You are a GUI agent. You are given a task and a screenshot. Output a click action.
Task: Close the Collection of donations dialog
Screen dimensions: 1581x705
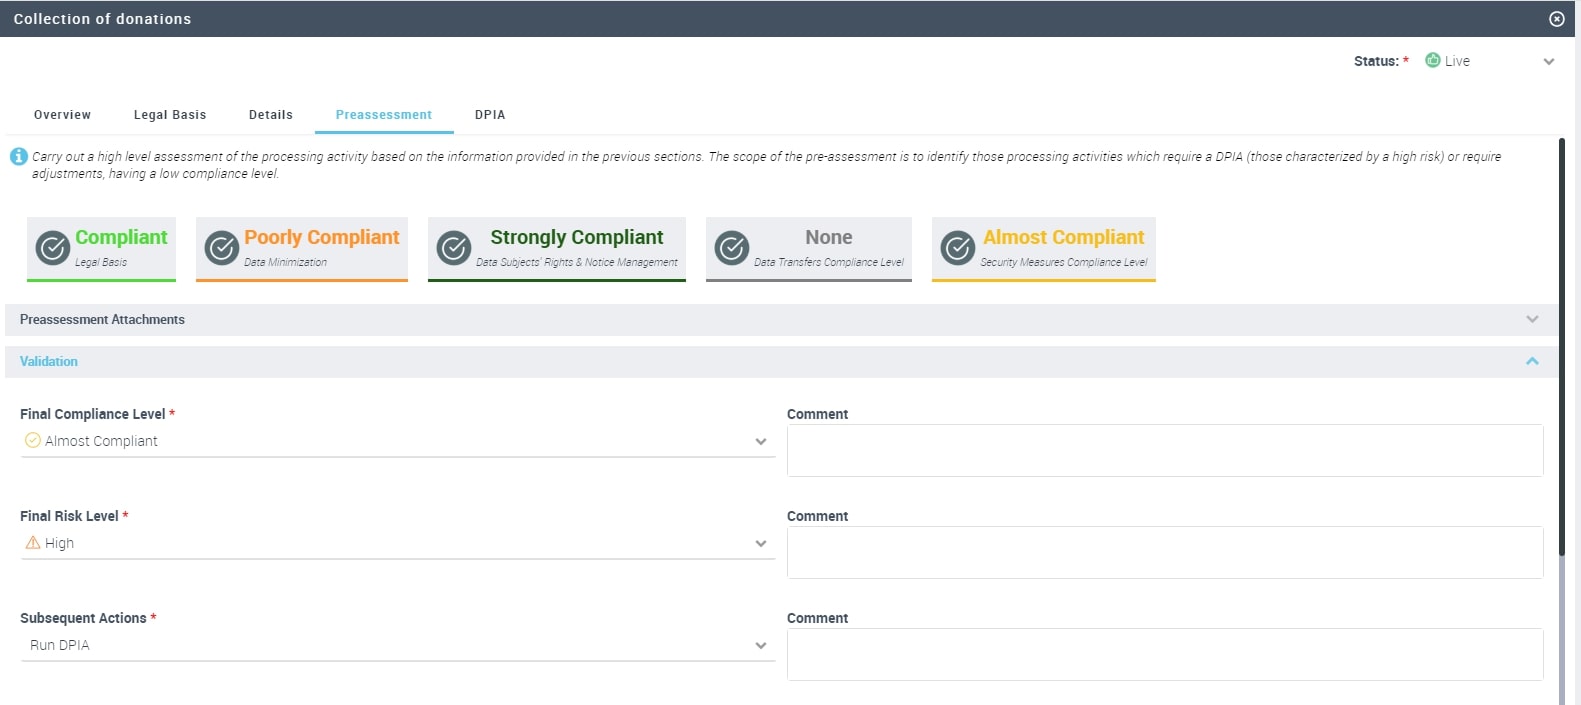(x=1556, y=19)
